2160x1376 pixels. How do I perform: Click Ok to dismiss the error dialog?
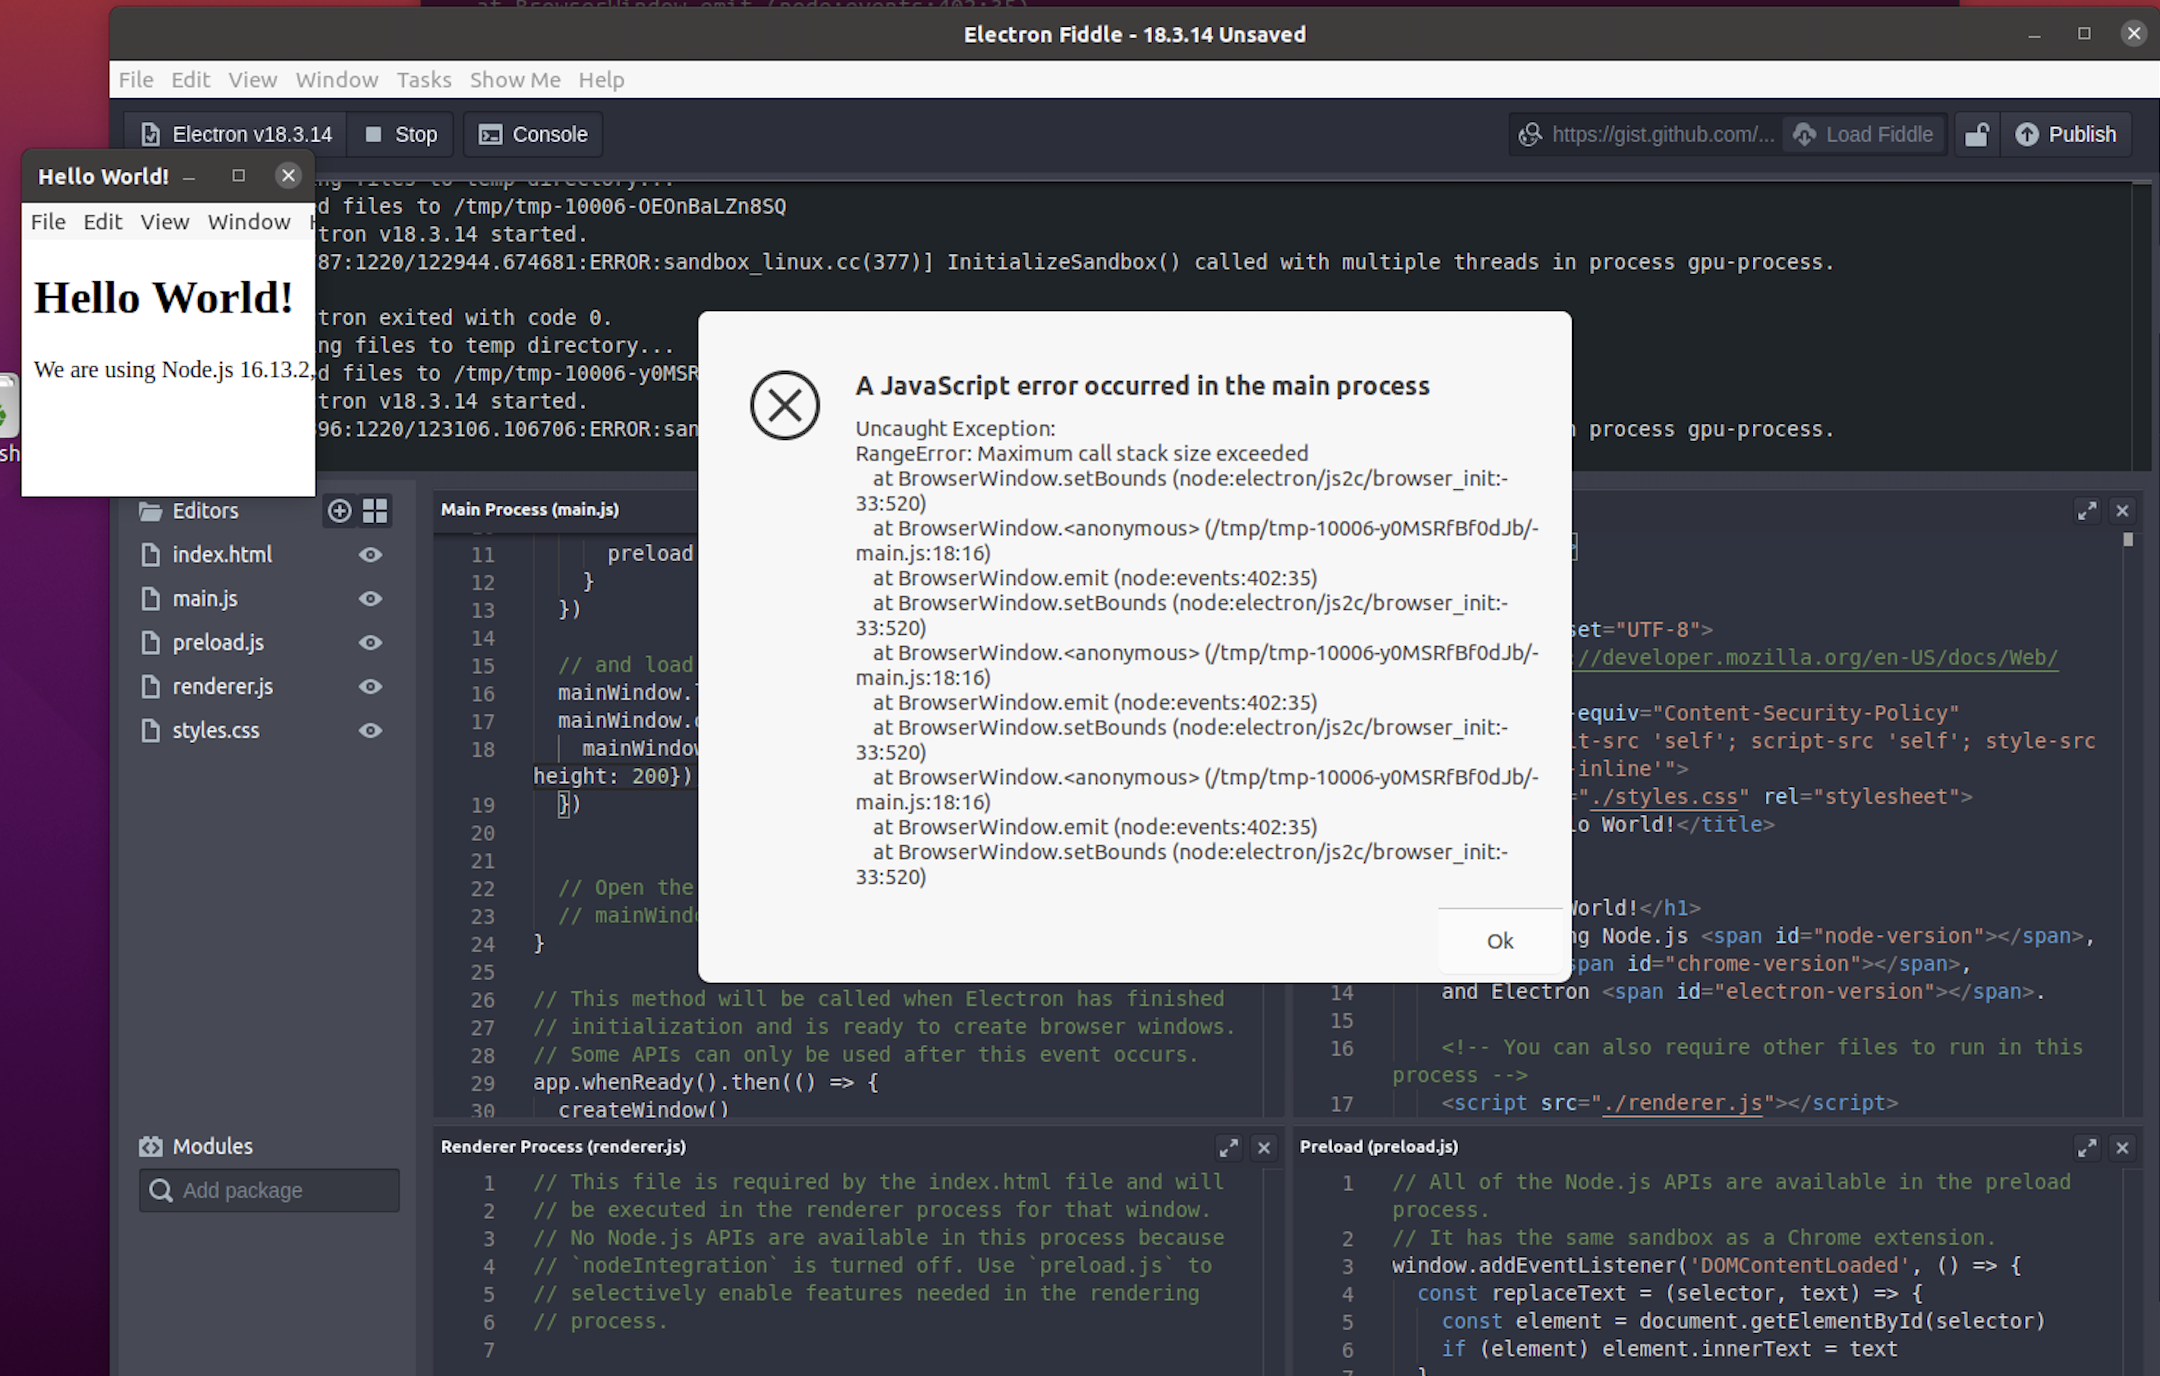click(1499, 940)
